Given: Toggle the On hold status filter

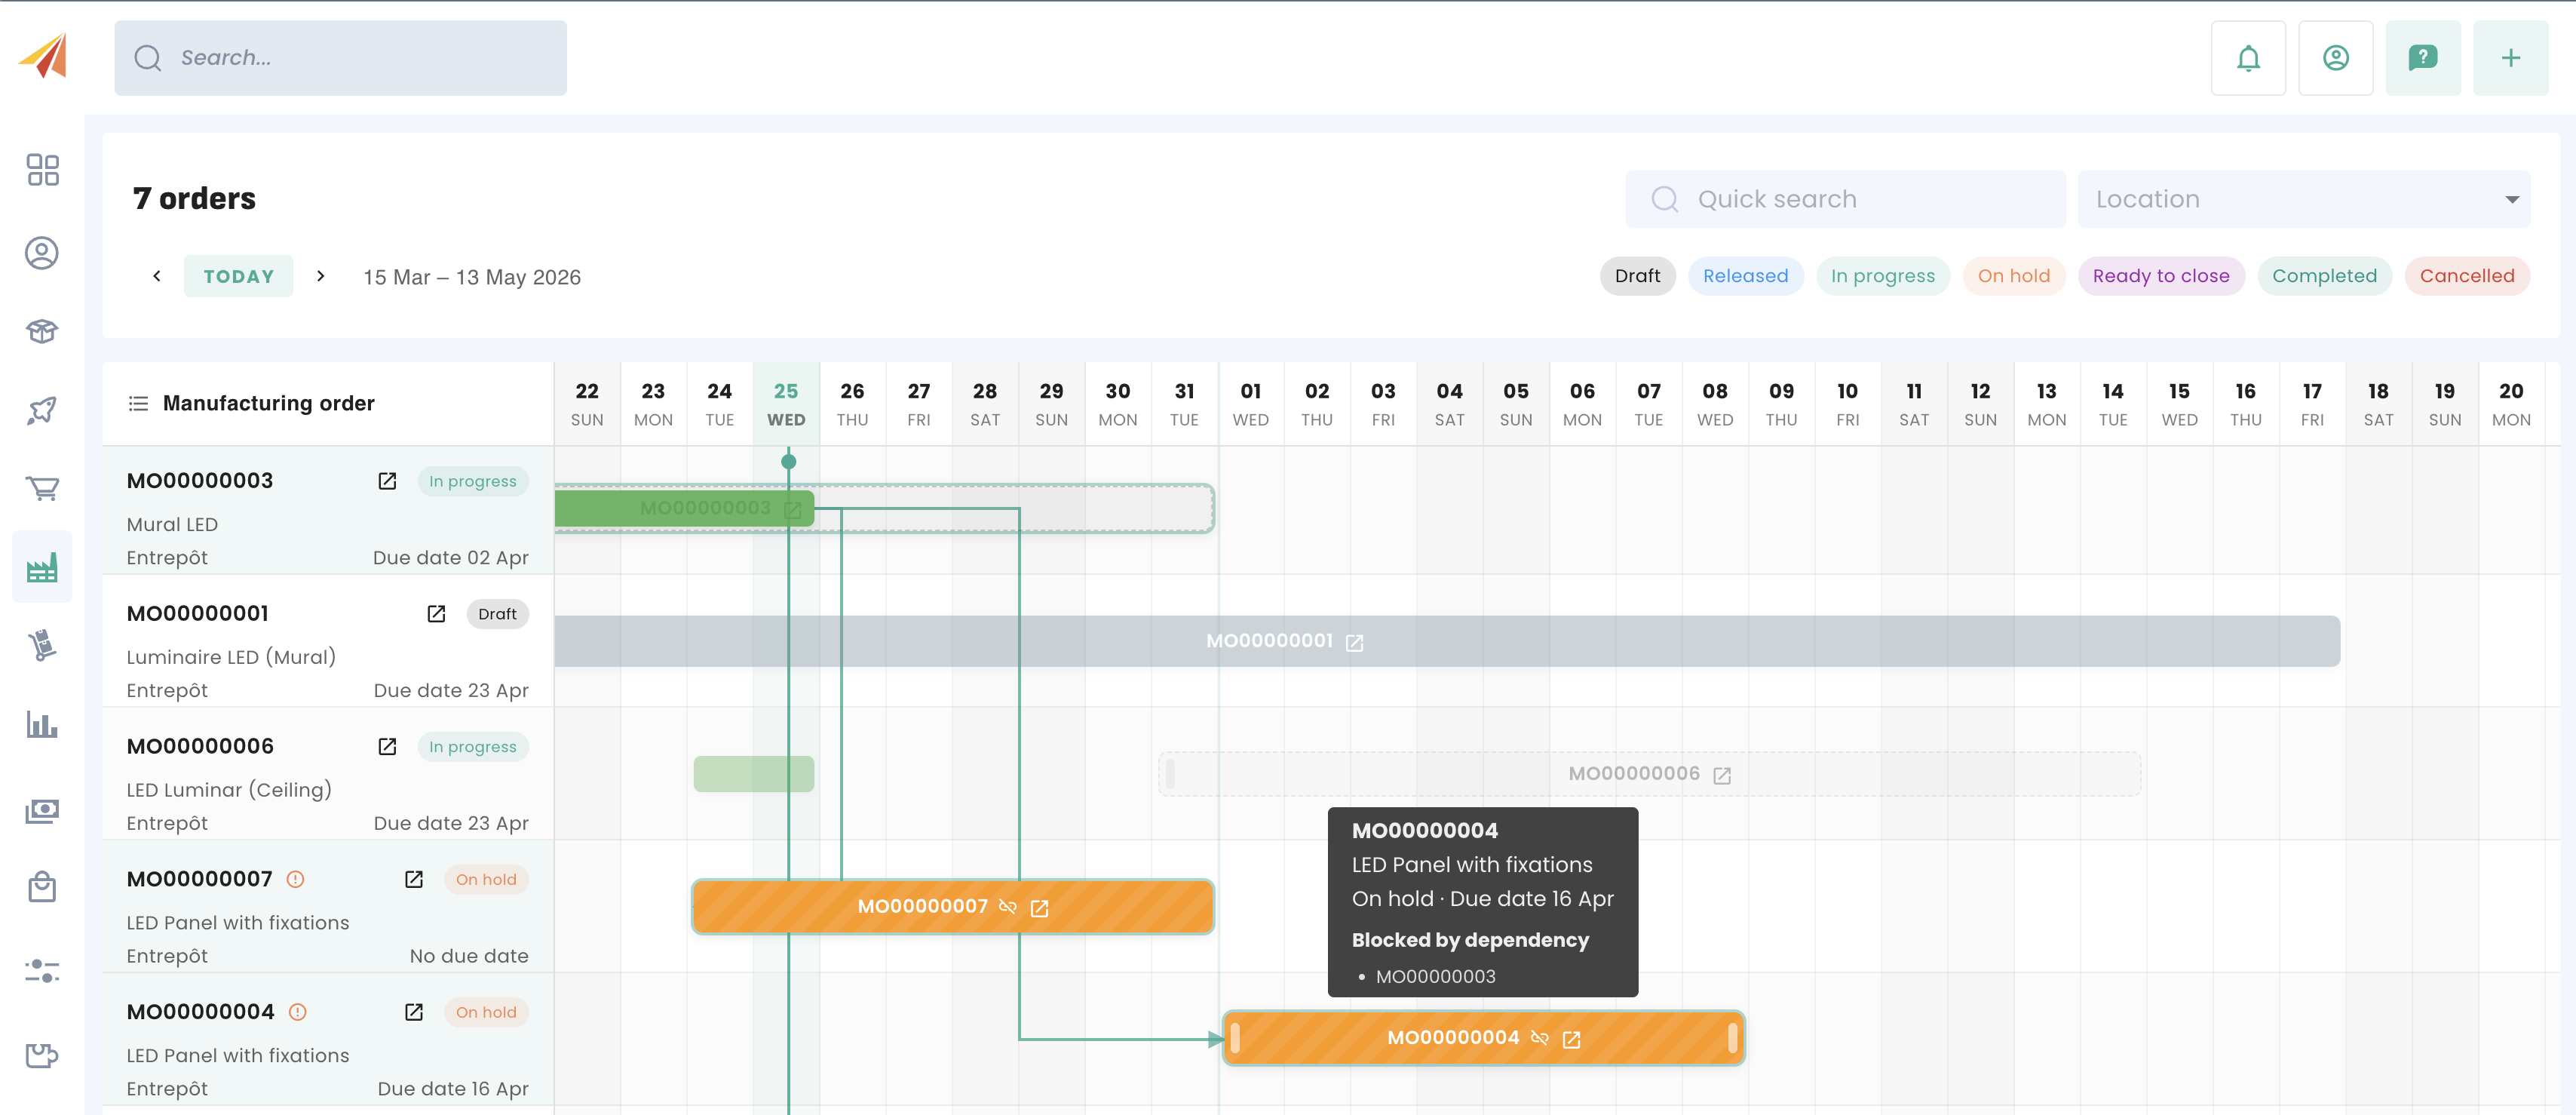Looking at the screenshot, I should coord(2013,276).
